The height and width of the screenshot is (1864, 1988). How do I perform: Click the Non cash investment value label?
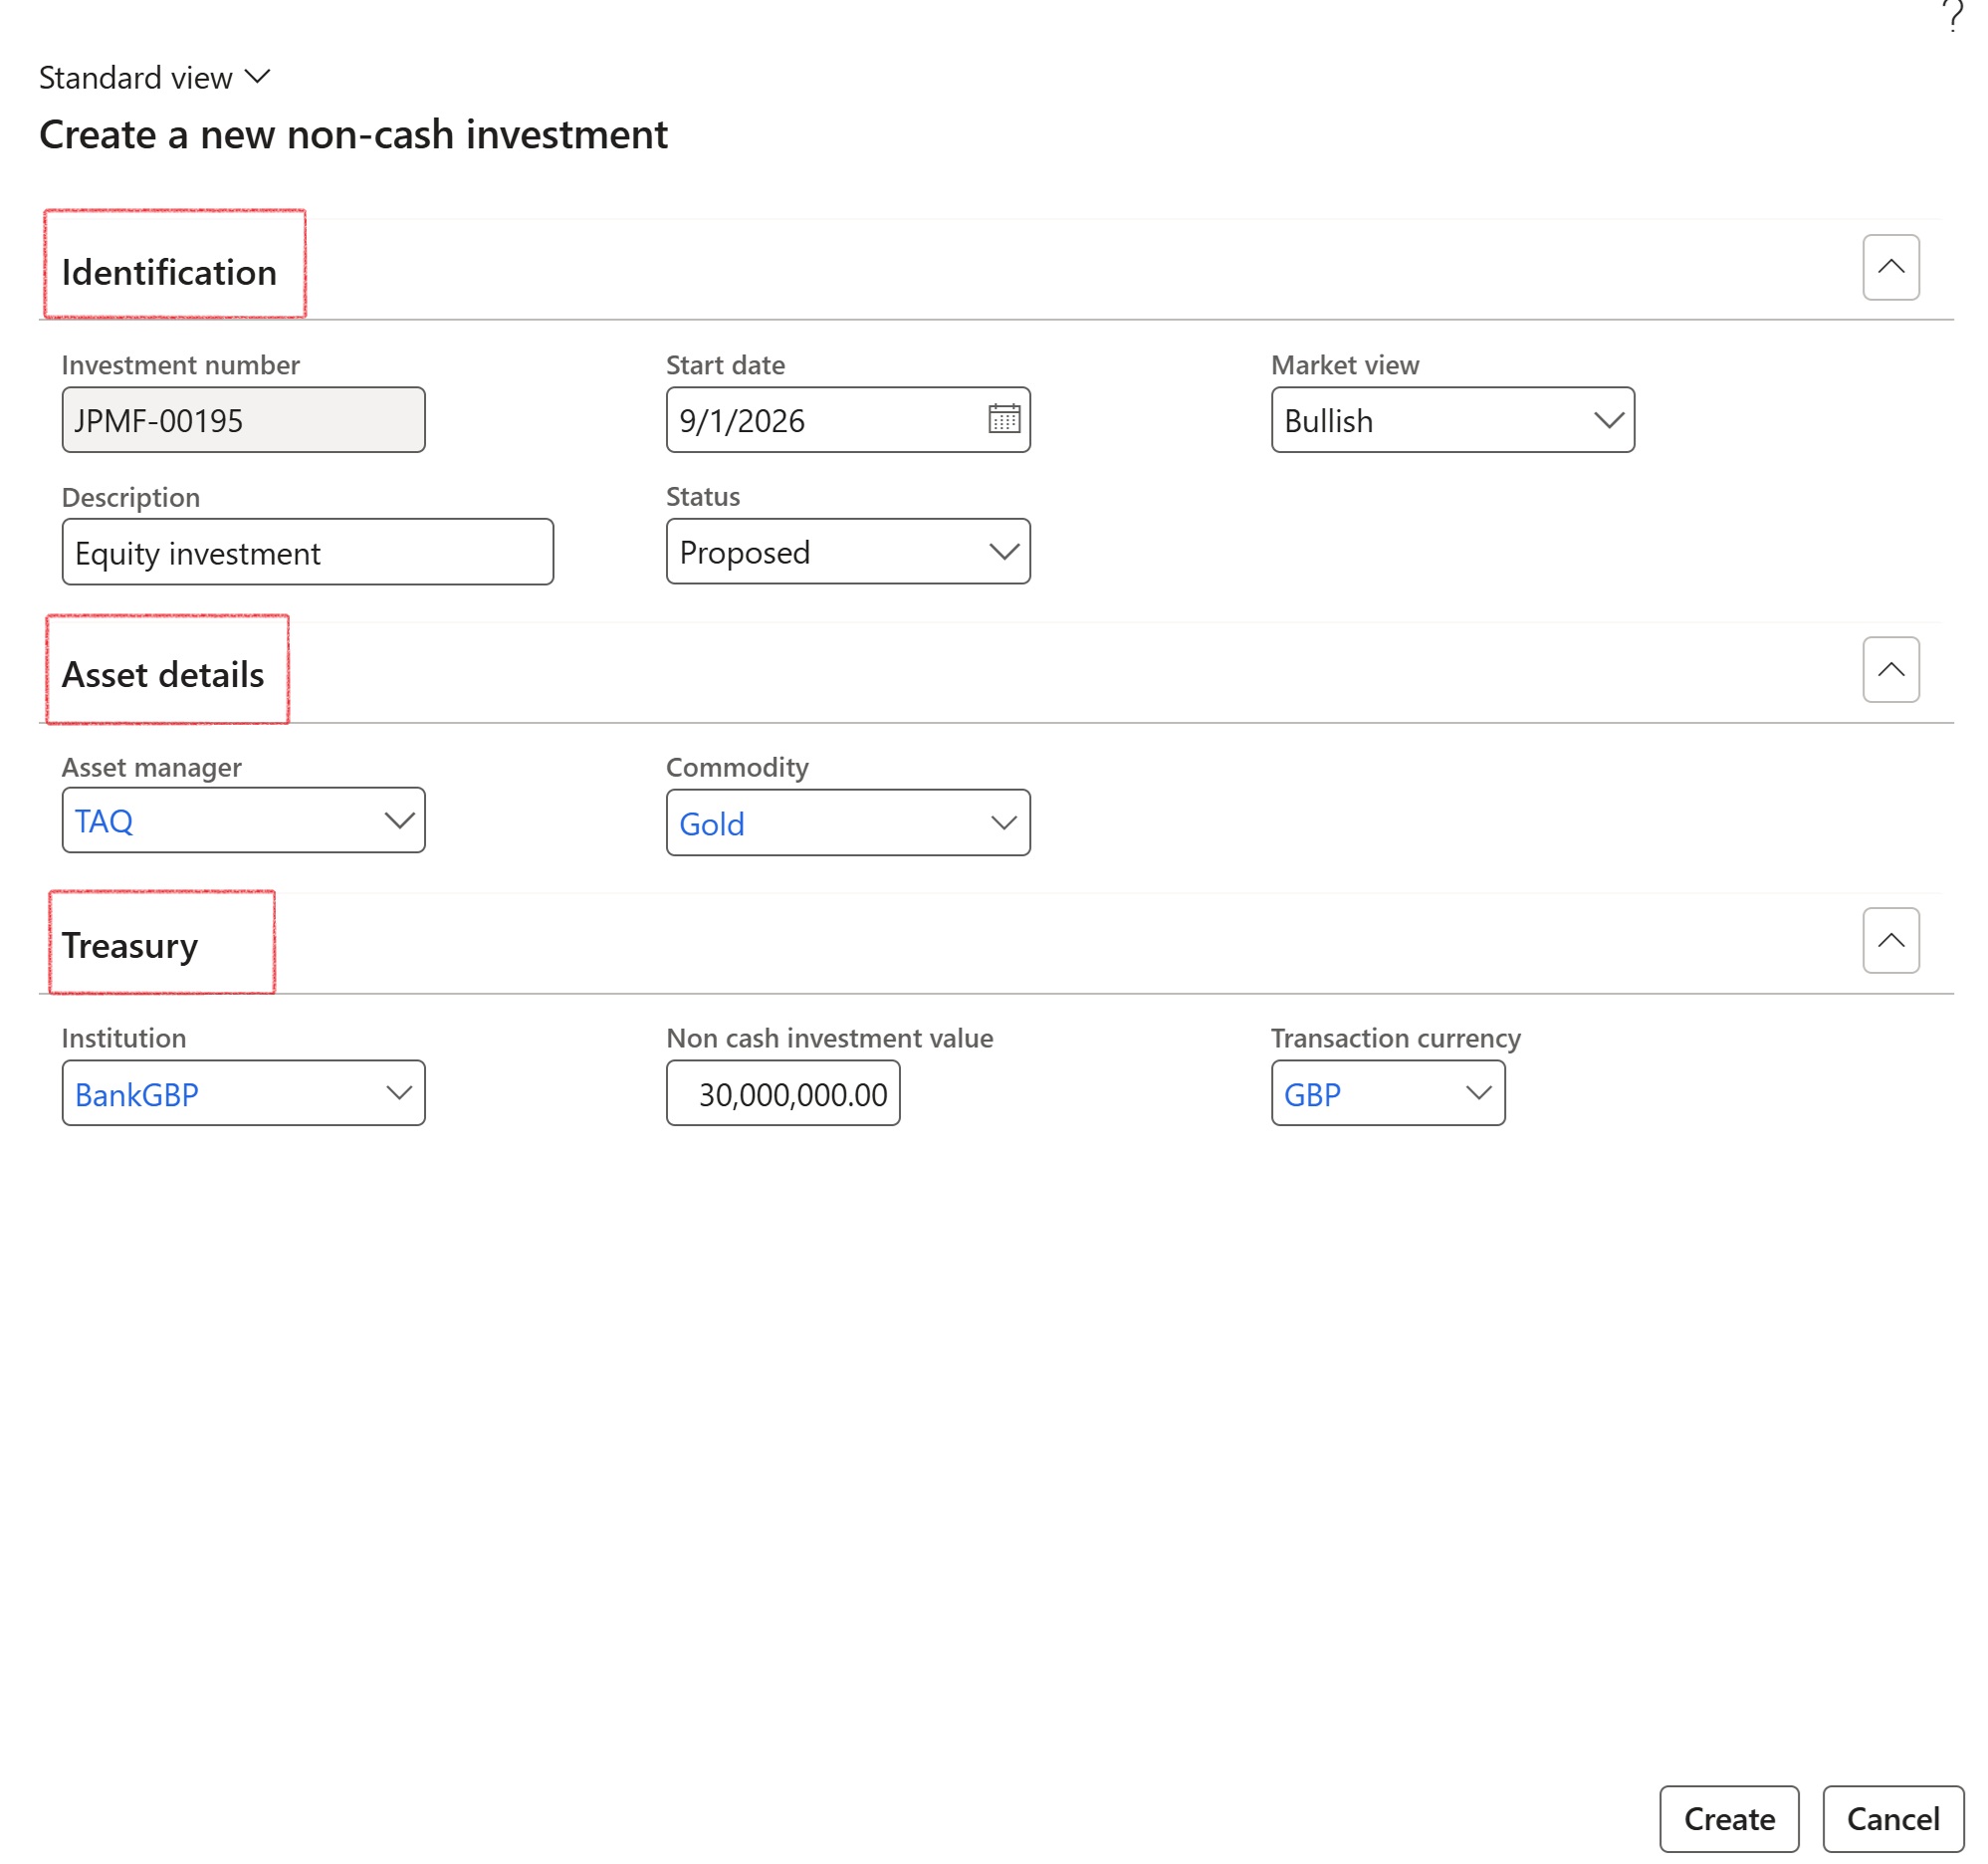tap(829, 1038)
